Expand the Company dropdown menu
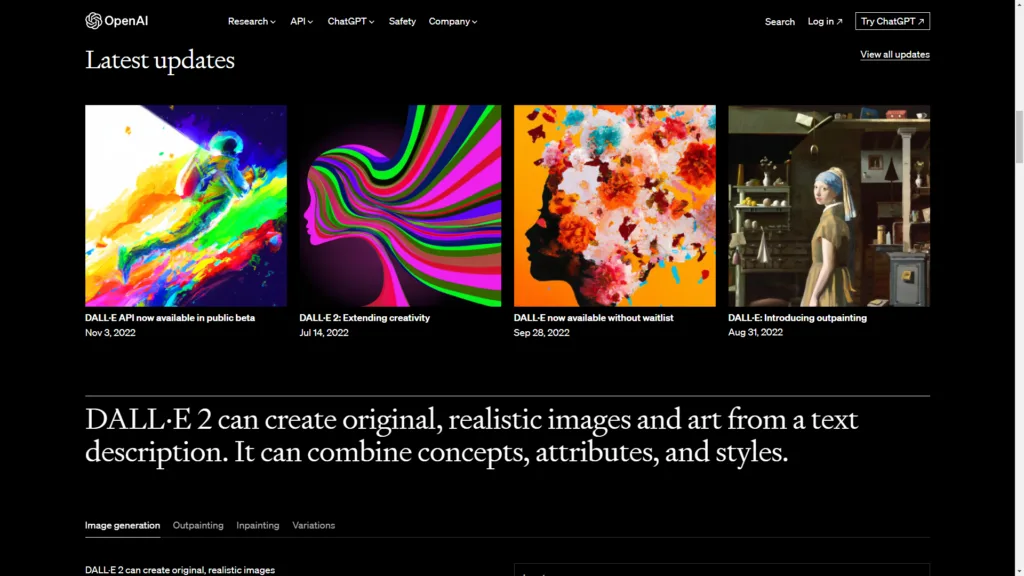 (453, 22)
